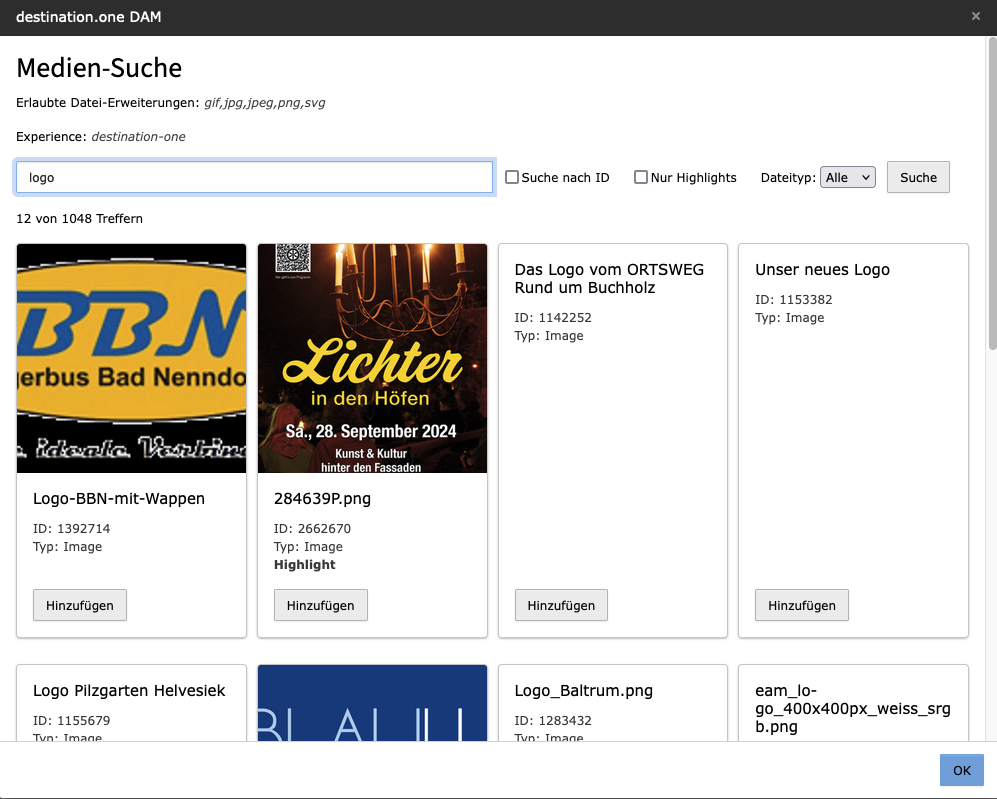Add Unser neues Logo via Hinzufügen
997x799 pixels.
coord(802,605)
